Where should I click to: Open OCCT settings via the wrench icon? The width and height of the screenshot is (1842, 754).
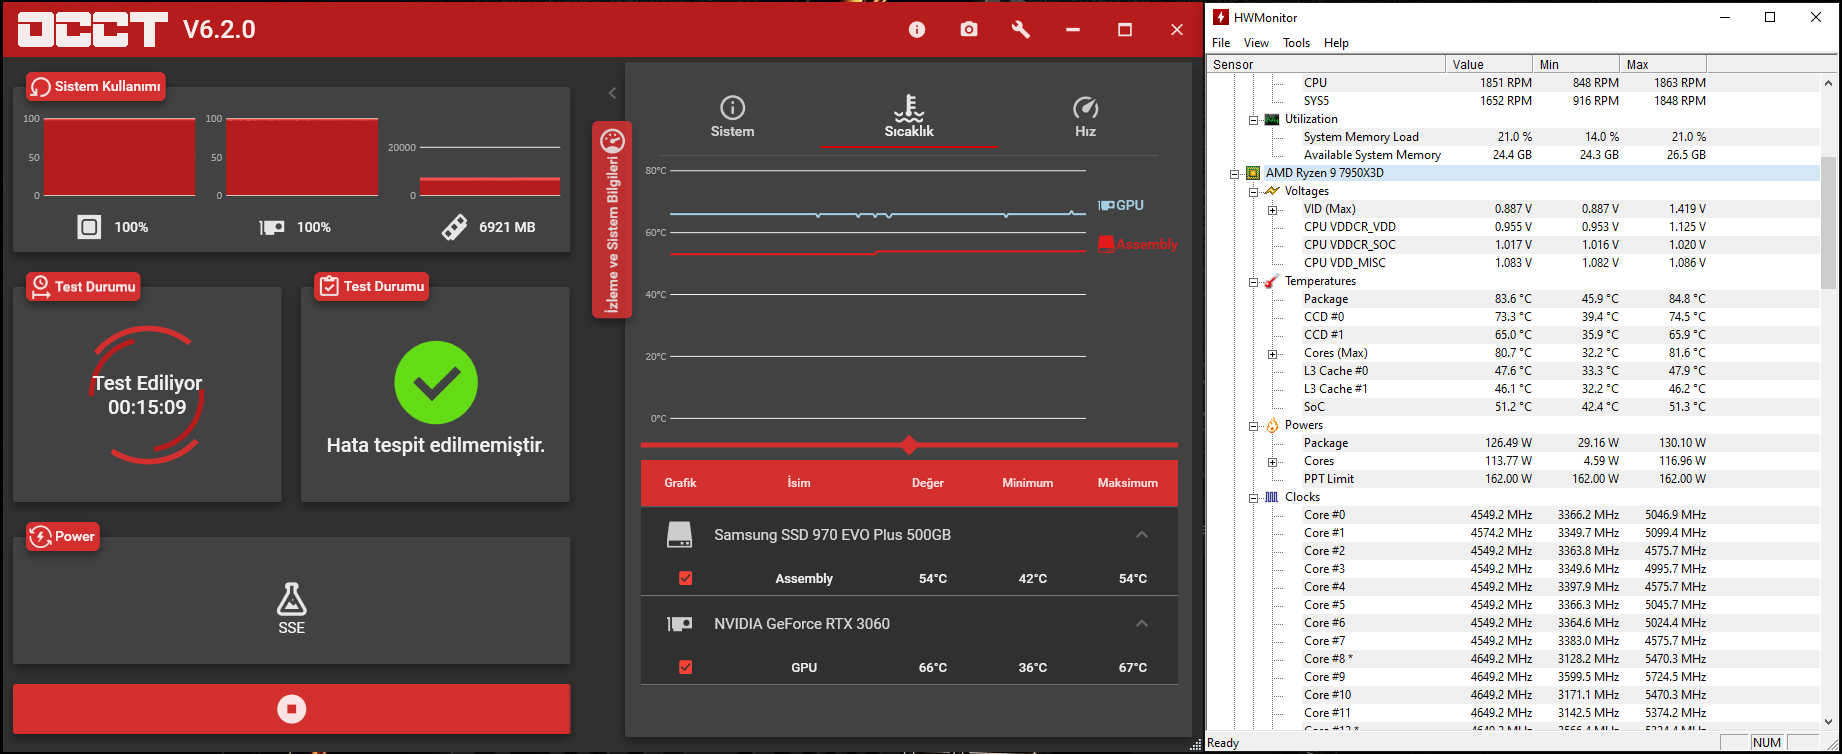[x=1021, y=30]
